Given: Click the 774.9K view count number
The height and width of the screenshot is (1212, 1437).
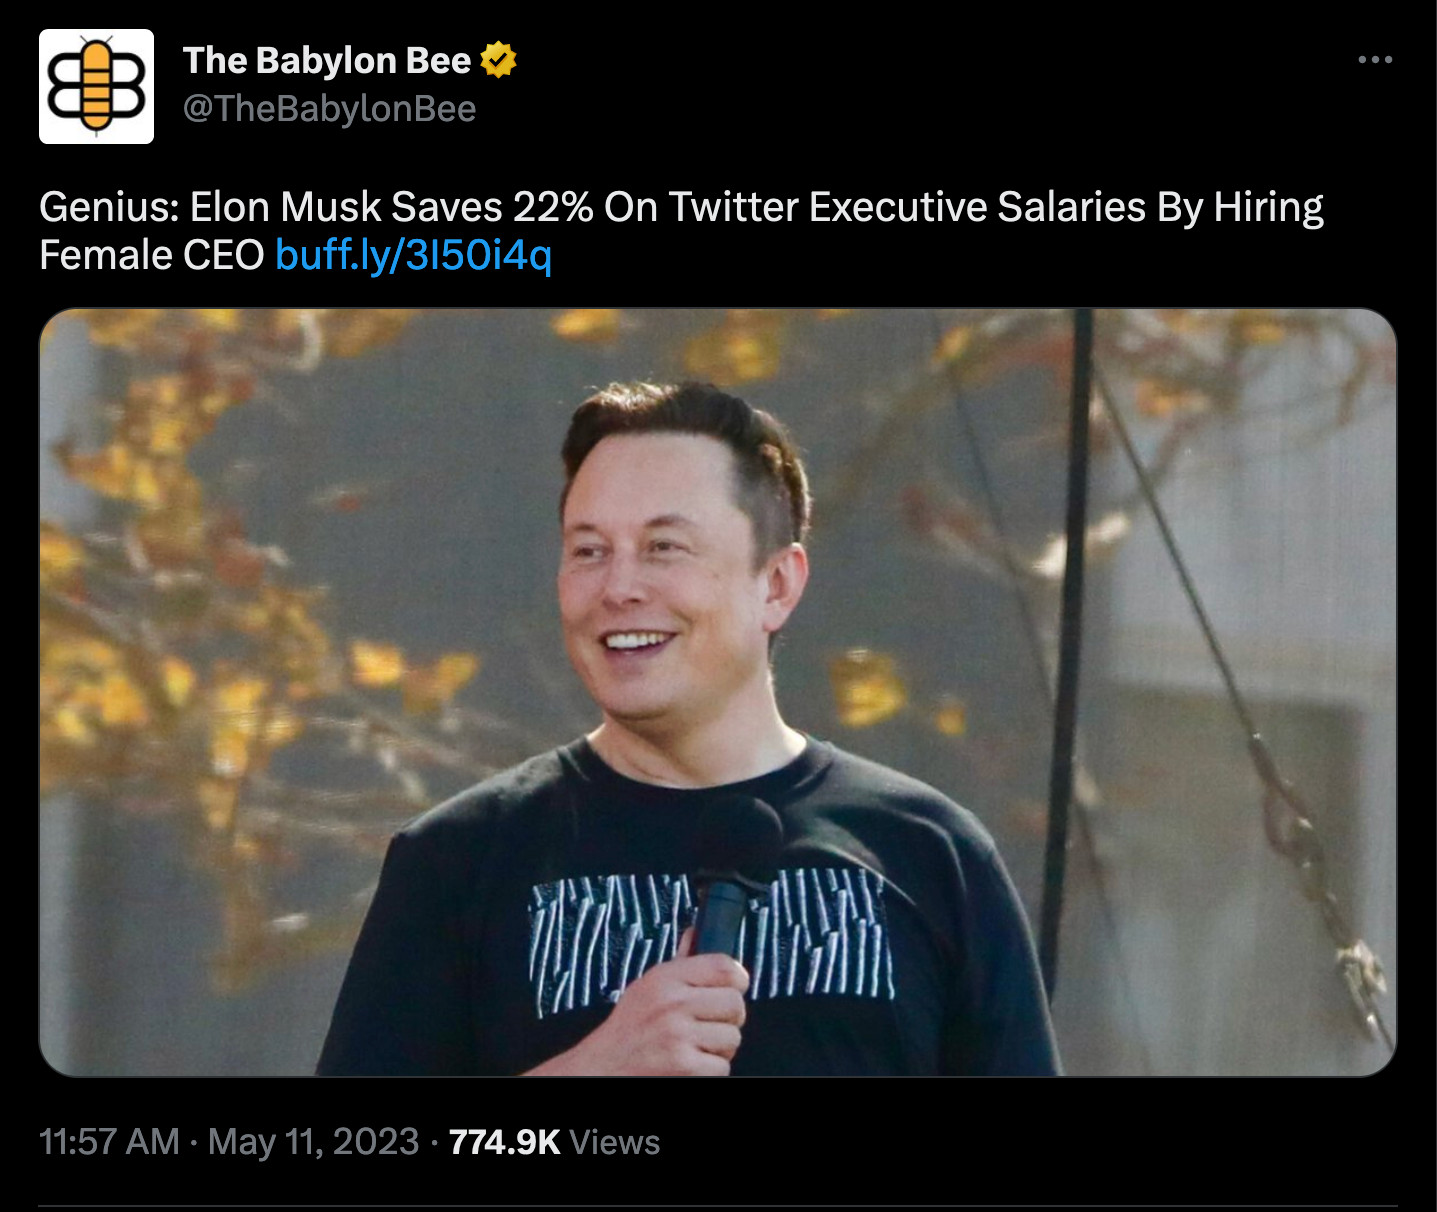Looking at the screenshot, I should coord(504,1142).
